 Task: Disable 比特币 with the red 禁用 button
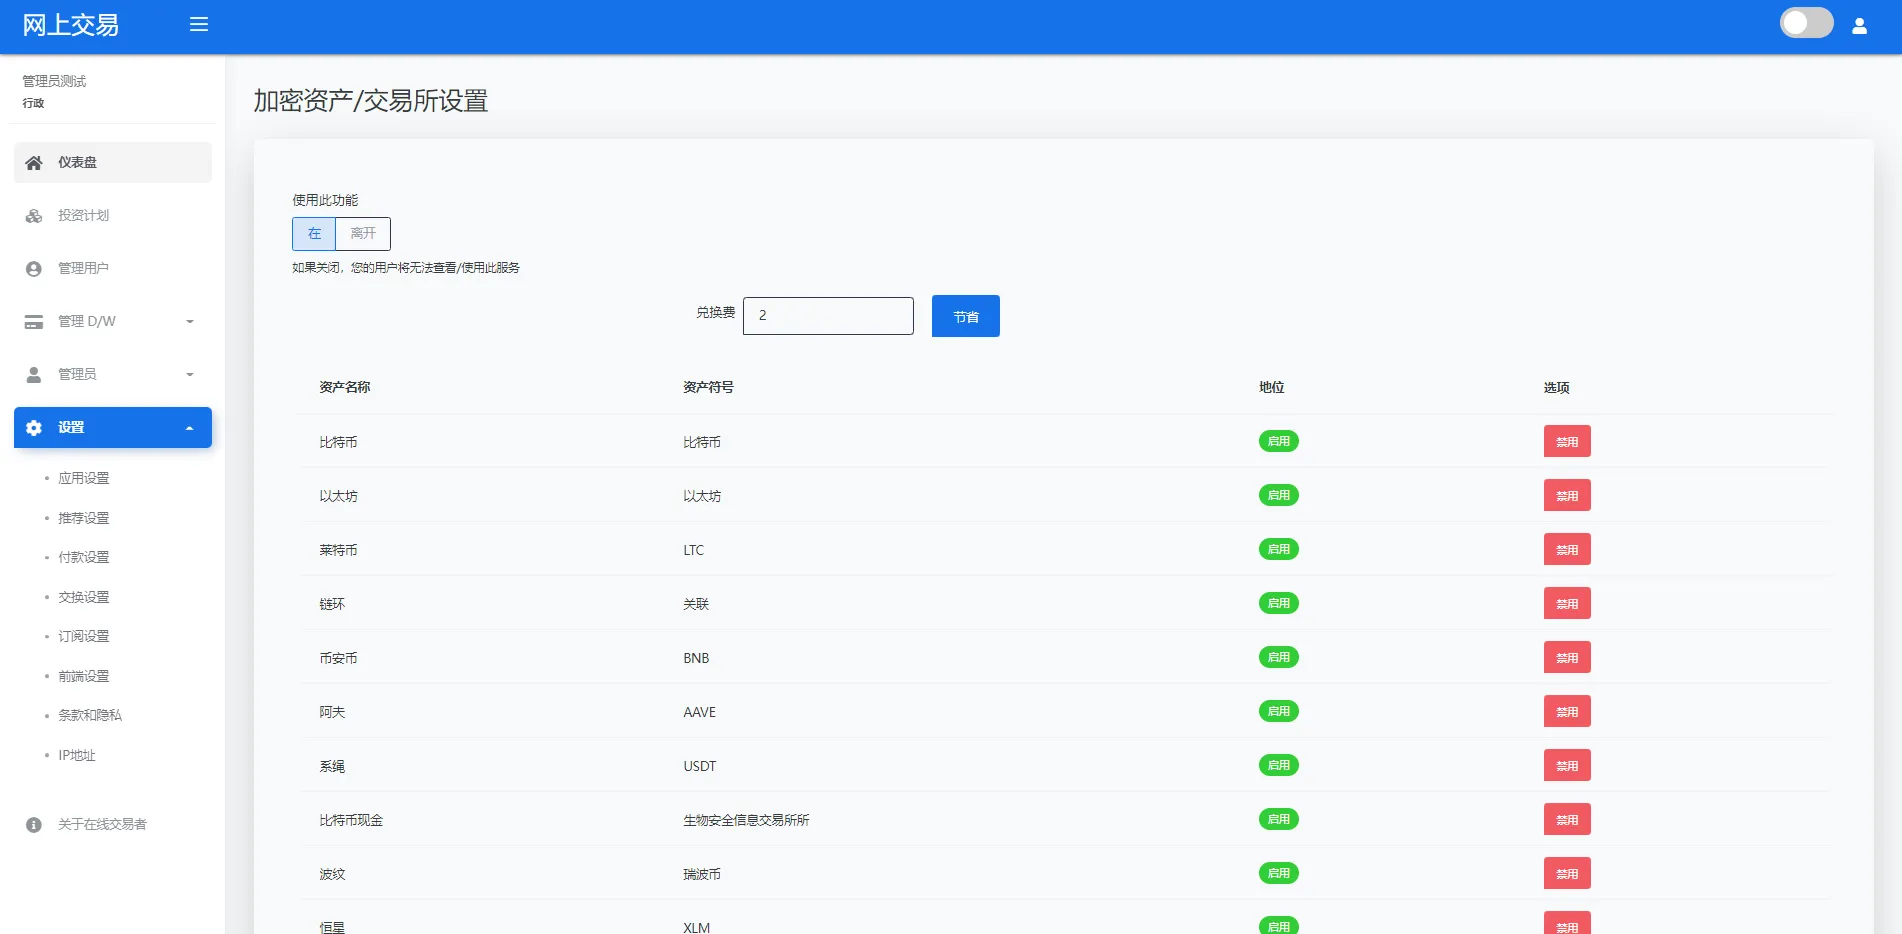(x=1566, y=442)
